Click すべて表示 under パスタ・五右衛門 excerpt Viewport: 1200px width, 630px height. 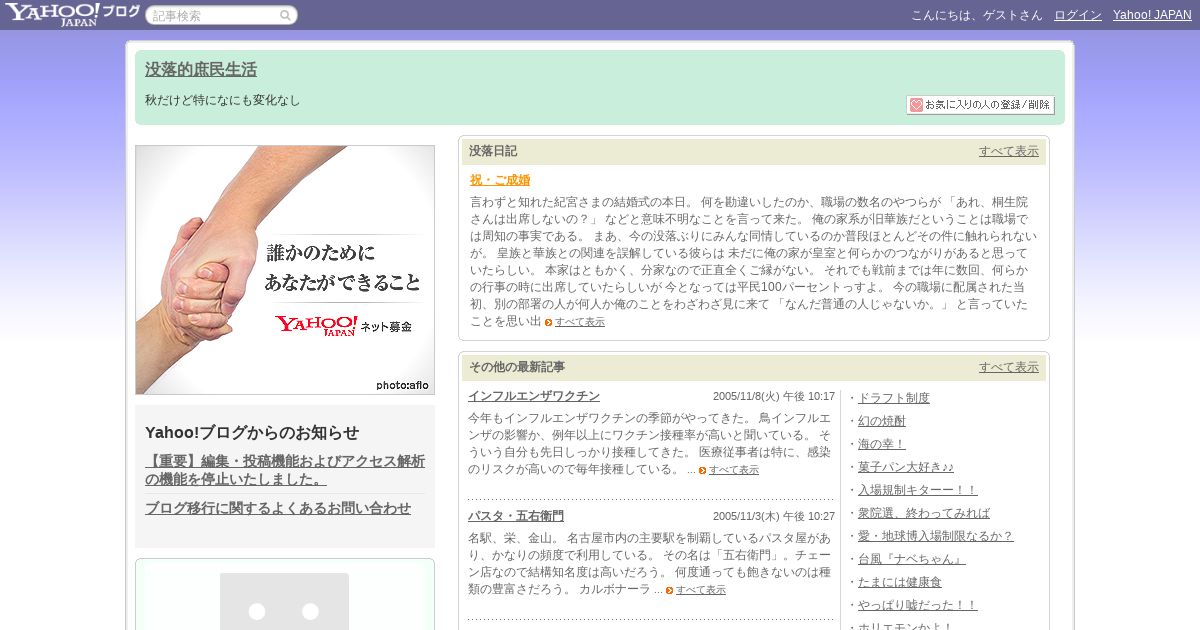tap(701, 590)
